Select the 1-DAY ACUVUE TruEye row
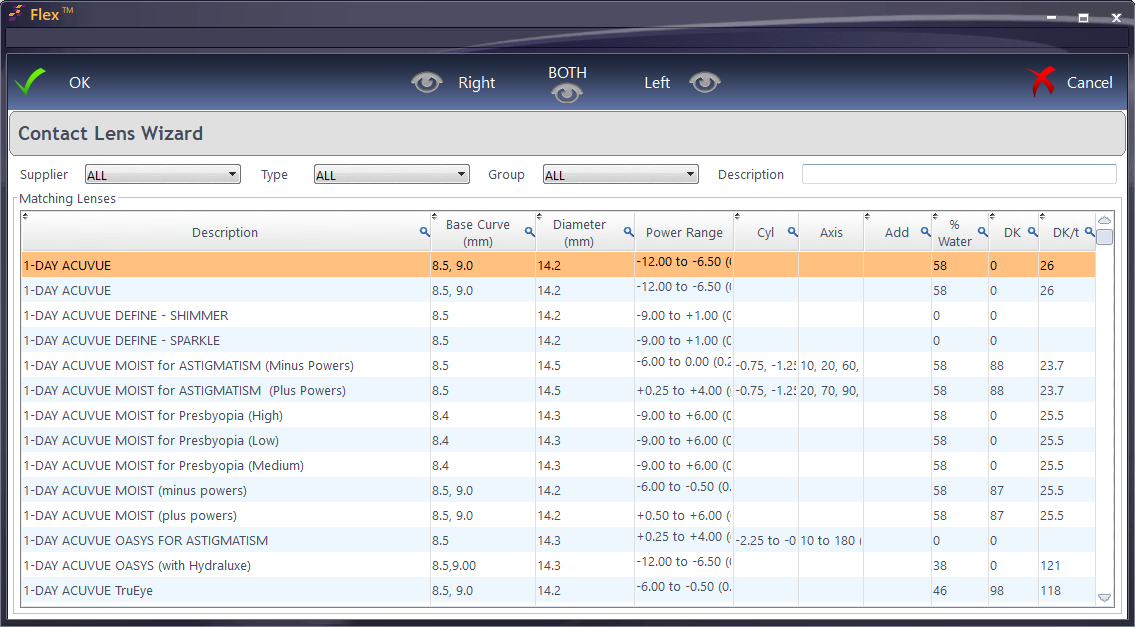This screenshot has width=1135, height=627. (558, 590)
